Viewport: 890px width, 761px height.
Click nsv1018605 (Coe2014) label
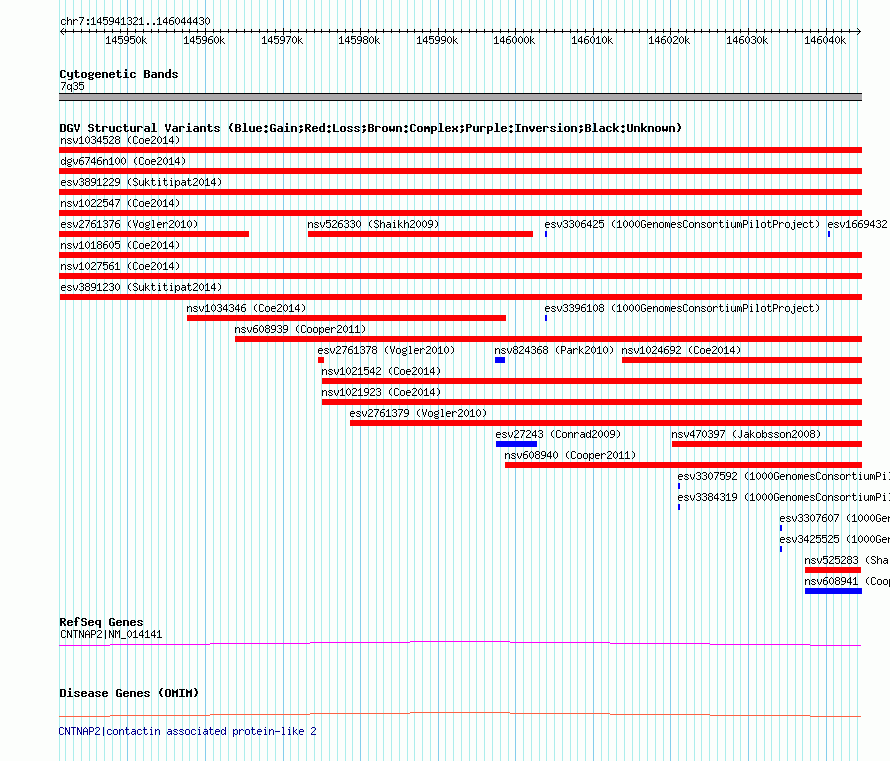pyautogui.click(x=120, y=245)
